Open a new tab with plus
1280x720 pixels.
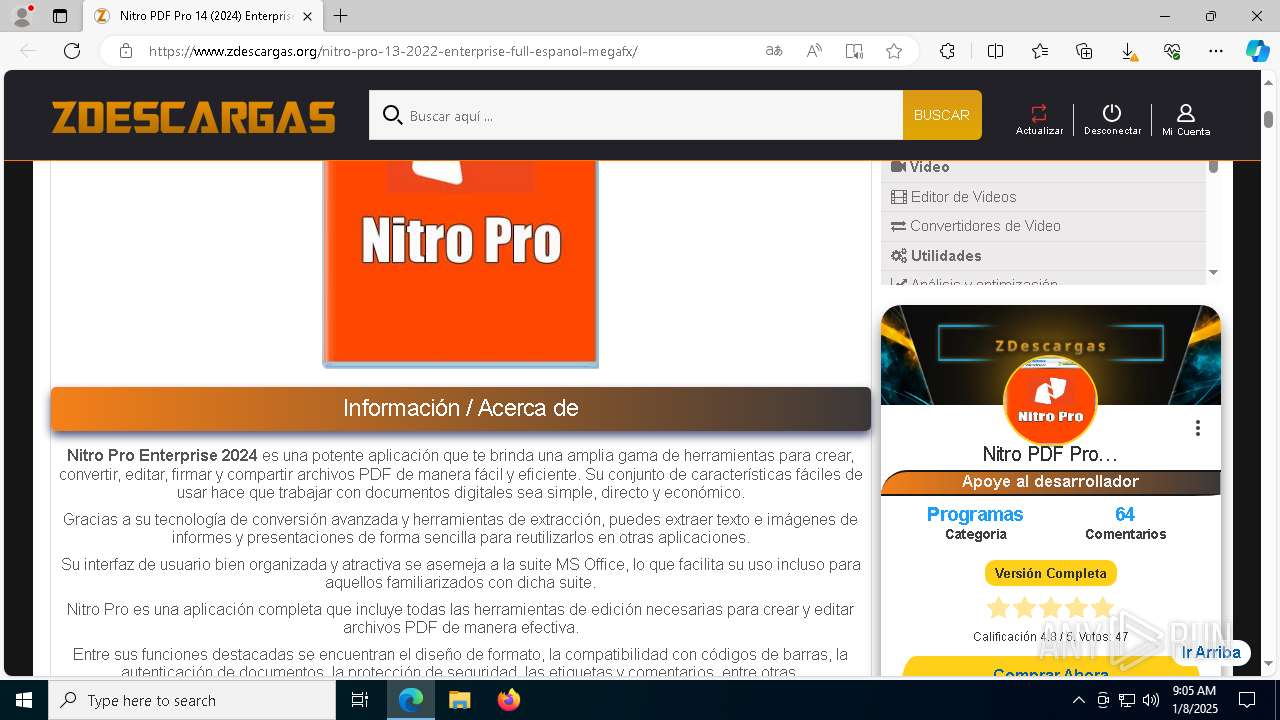click(x=340, y=16)
